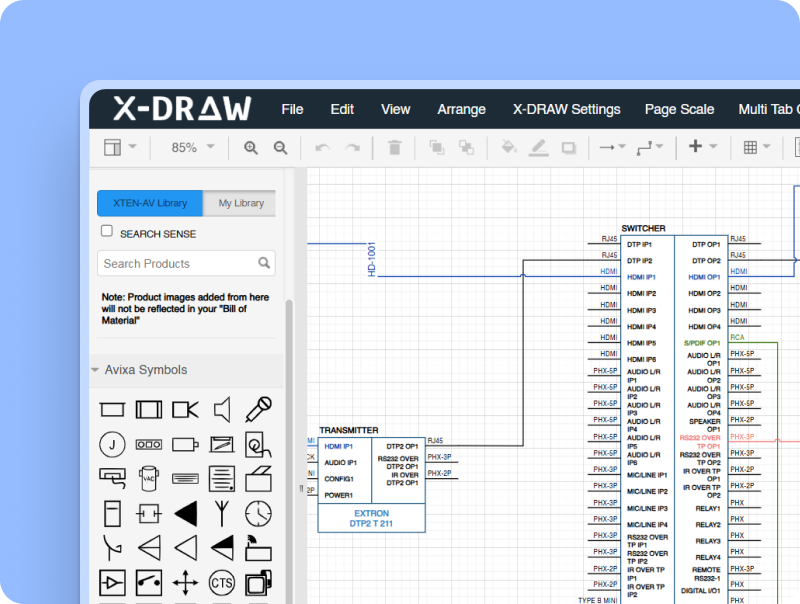Click the Search Products field
800x604 pixels.
(186, 263)
